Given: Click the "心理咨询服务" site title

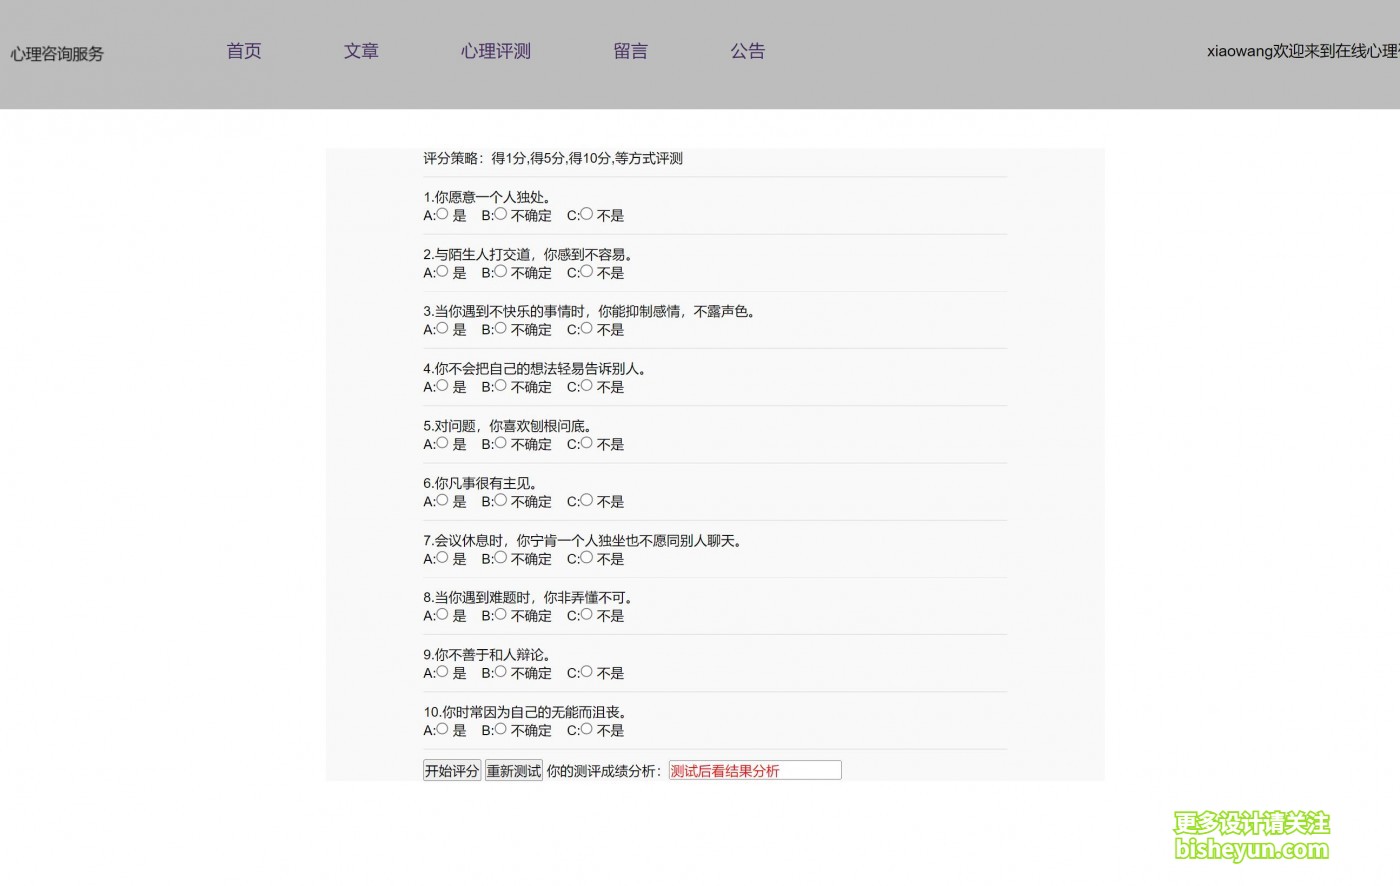Looking at the screenshot, I should (57, 54).
